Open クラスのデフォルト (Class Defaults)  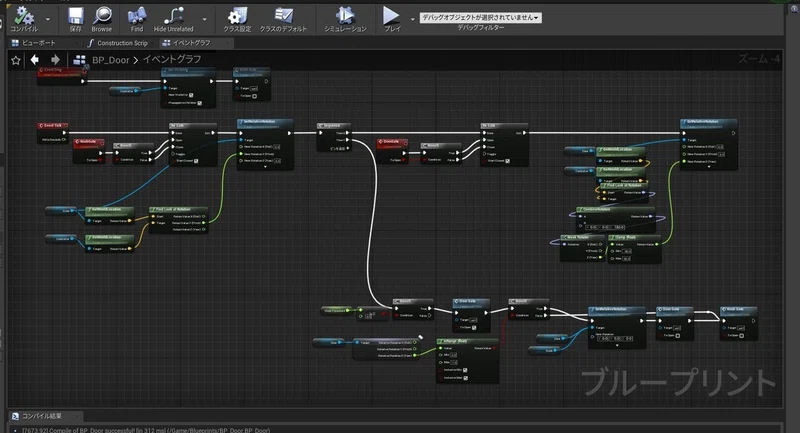coord(283,19)
